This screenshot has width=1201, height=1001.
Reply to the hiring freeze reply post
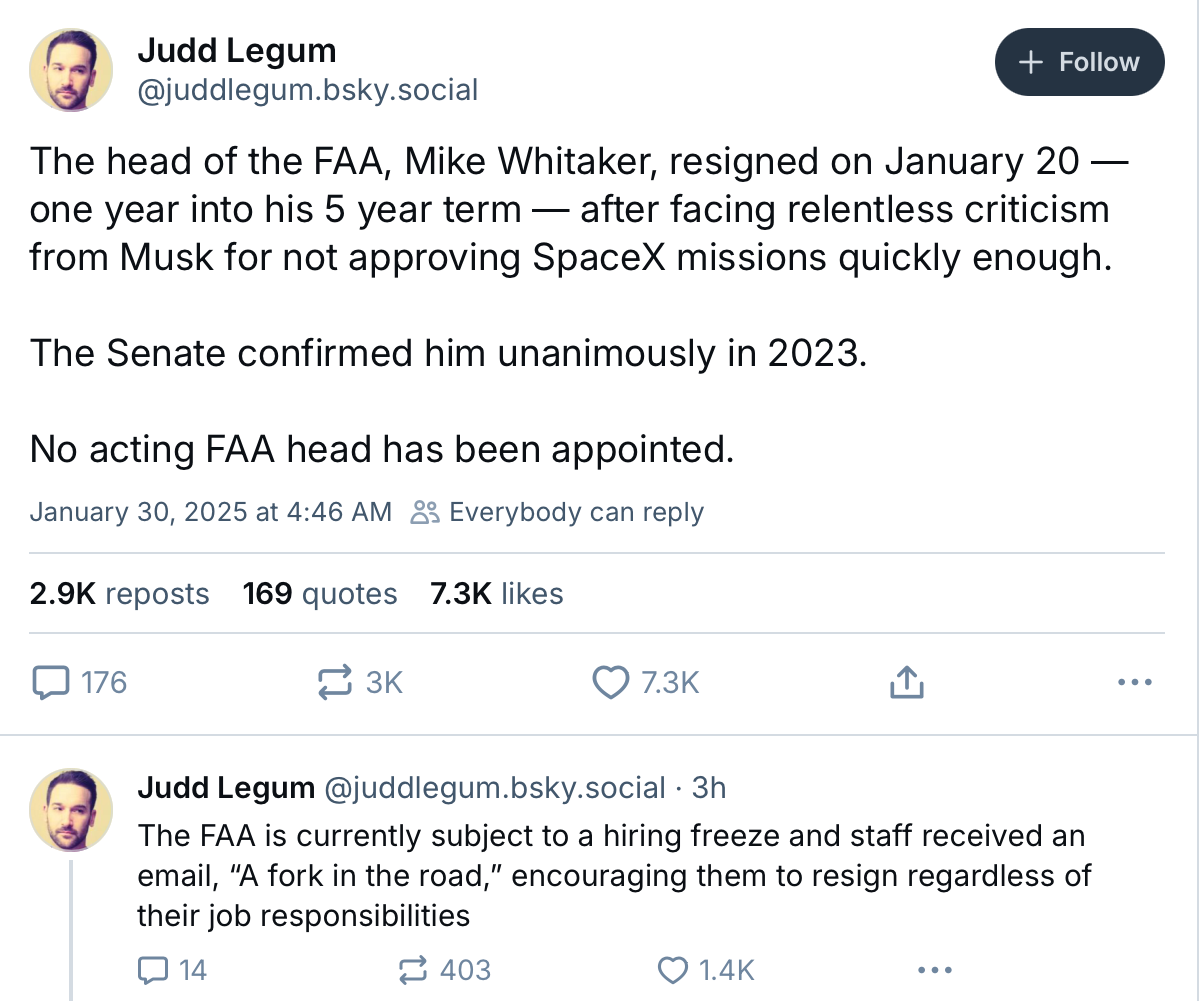pyautogui.click(x=153, y=969)
